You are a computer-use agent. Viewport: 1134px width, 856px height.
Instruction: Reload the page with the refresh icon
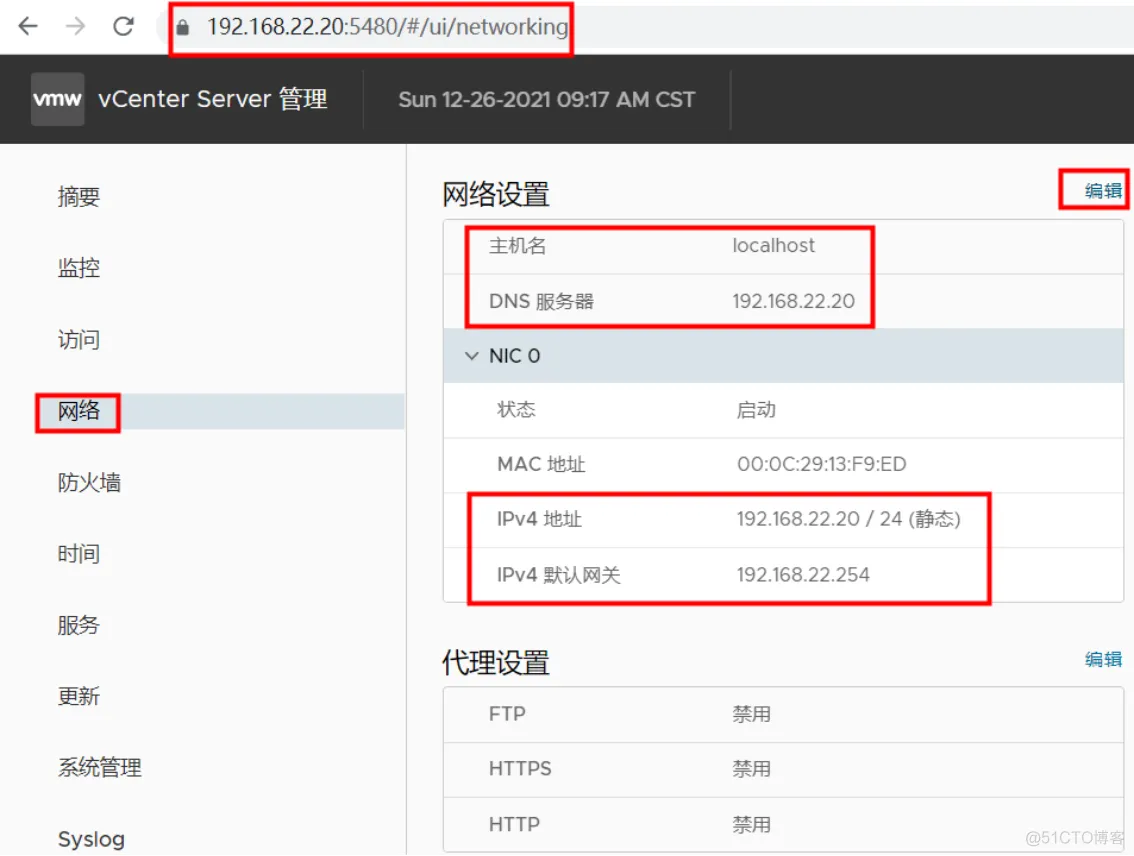click(124, 27)
